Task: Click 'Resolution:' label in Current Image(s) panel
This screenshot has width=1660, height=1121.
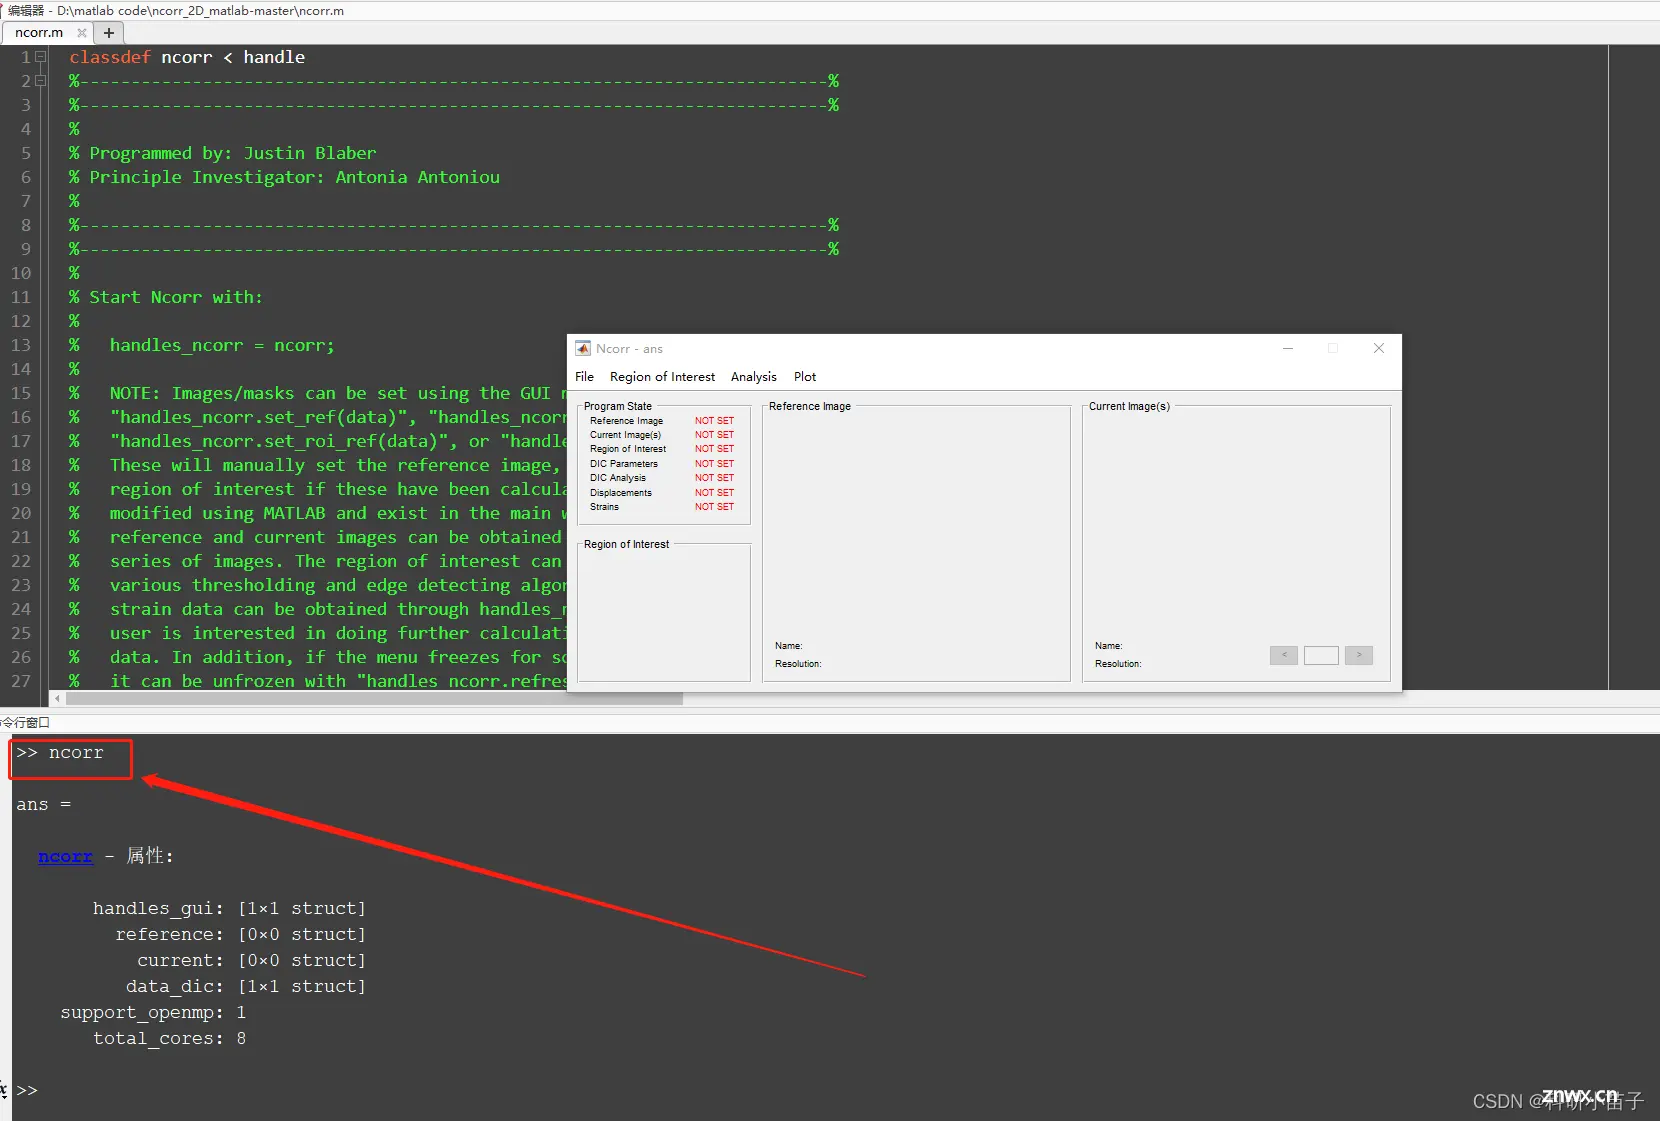Action: coord(1118,664)
